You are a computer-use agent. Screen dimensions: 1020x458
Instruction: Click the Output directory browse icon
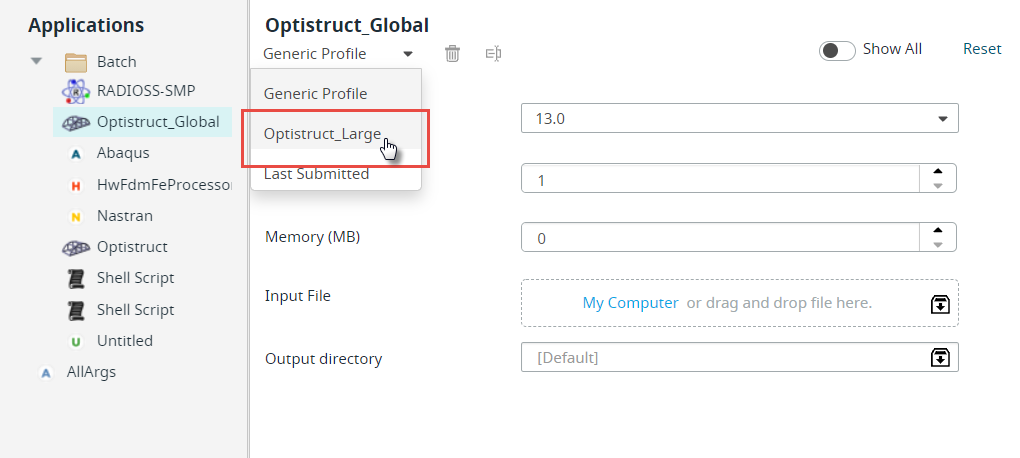941,357
